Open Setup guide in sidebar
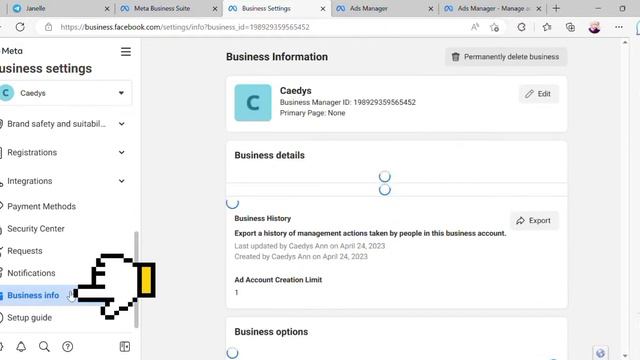640x360 pixels. point(29,318)
